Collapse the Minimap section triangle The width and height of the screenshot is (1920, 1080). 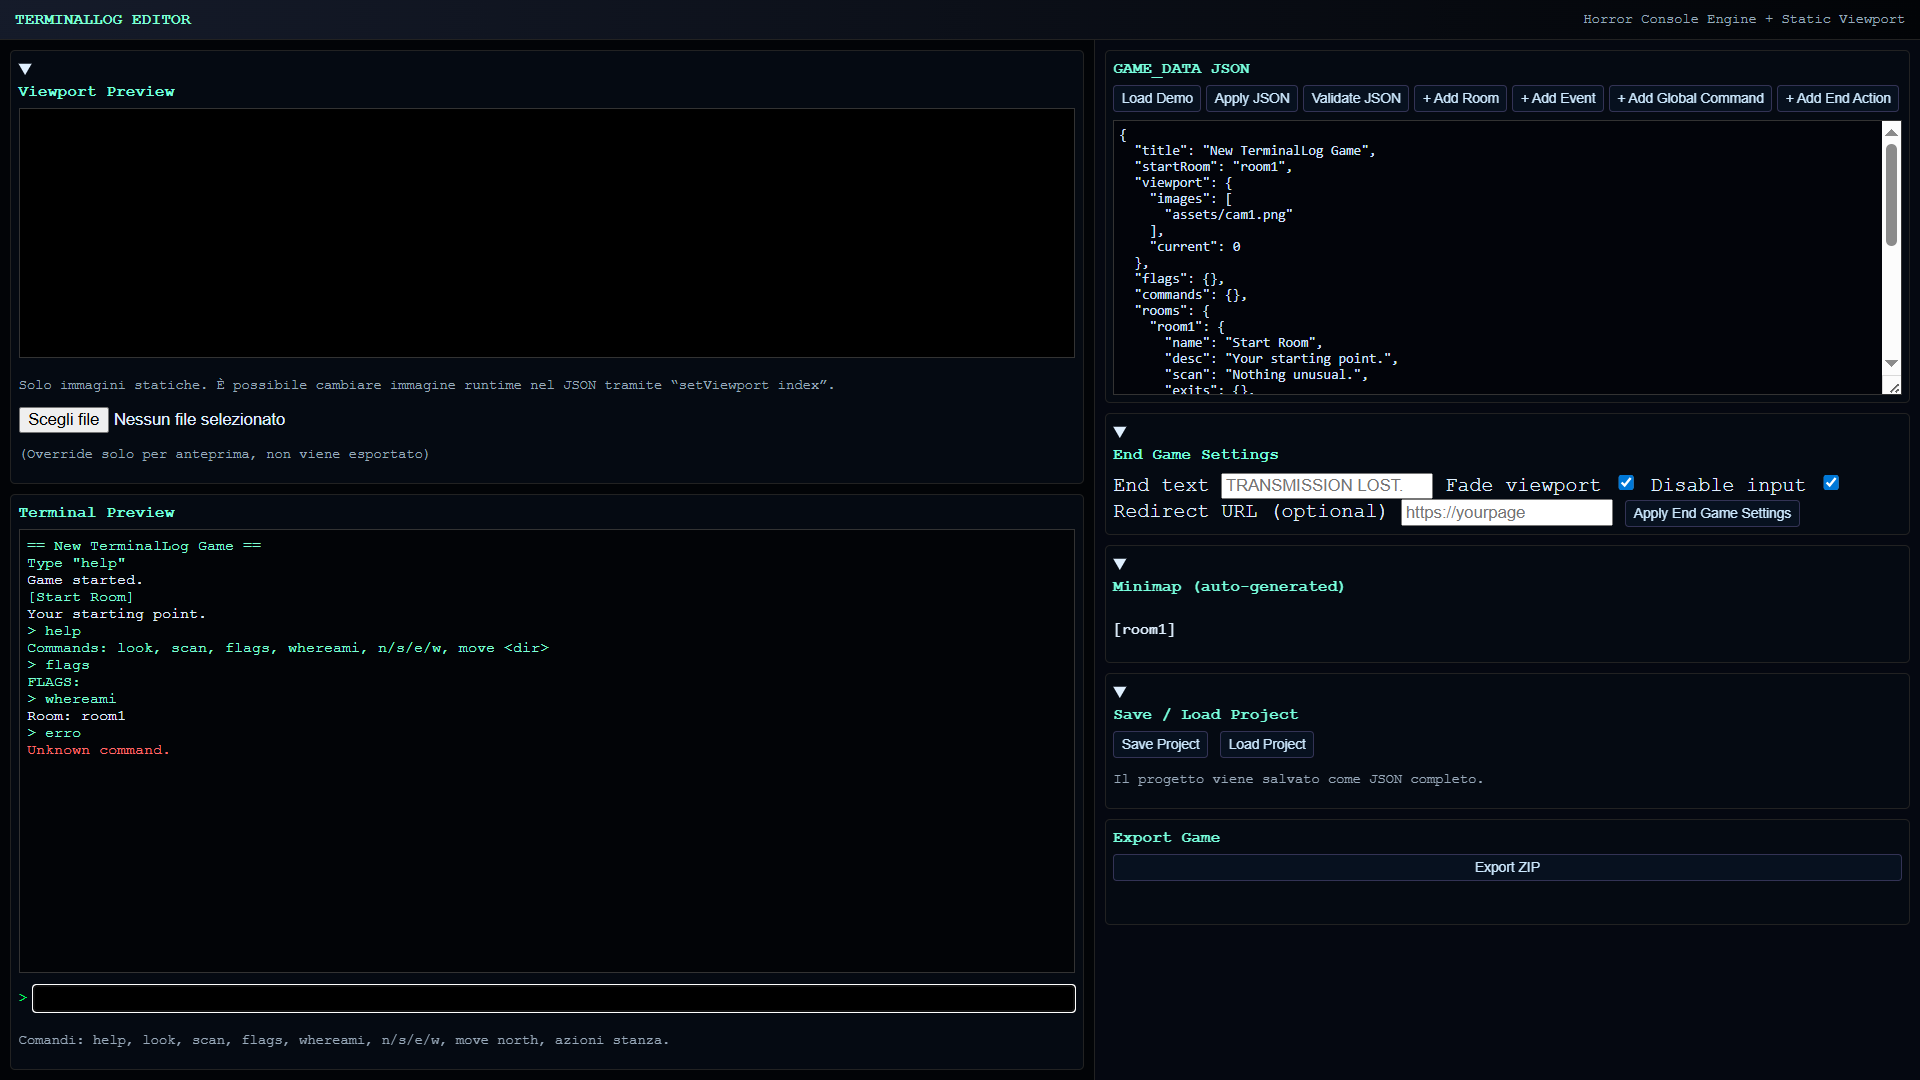(x=1120, y=564)
